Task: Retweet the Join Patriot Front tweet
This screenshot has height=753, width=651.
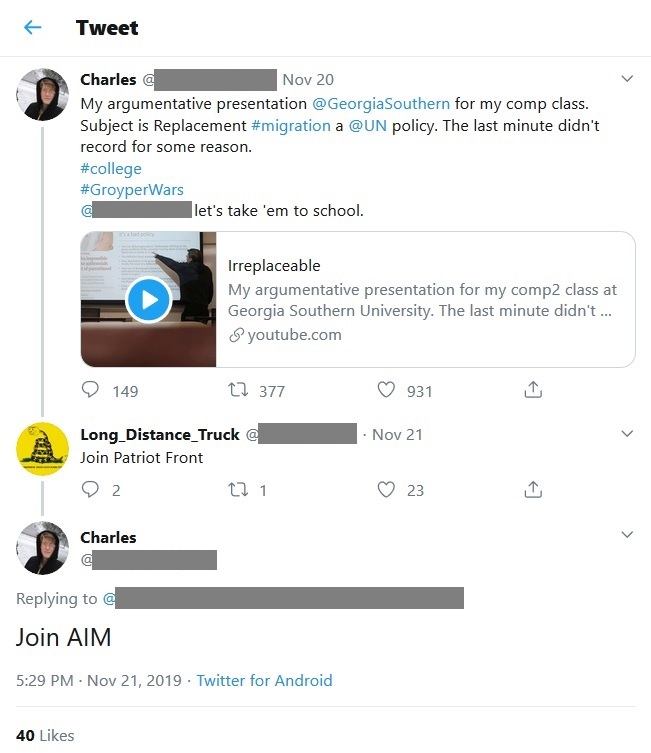Action: point(238,489)
